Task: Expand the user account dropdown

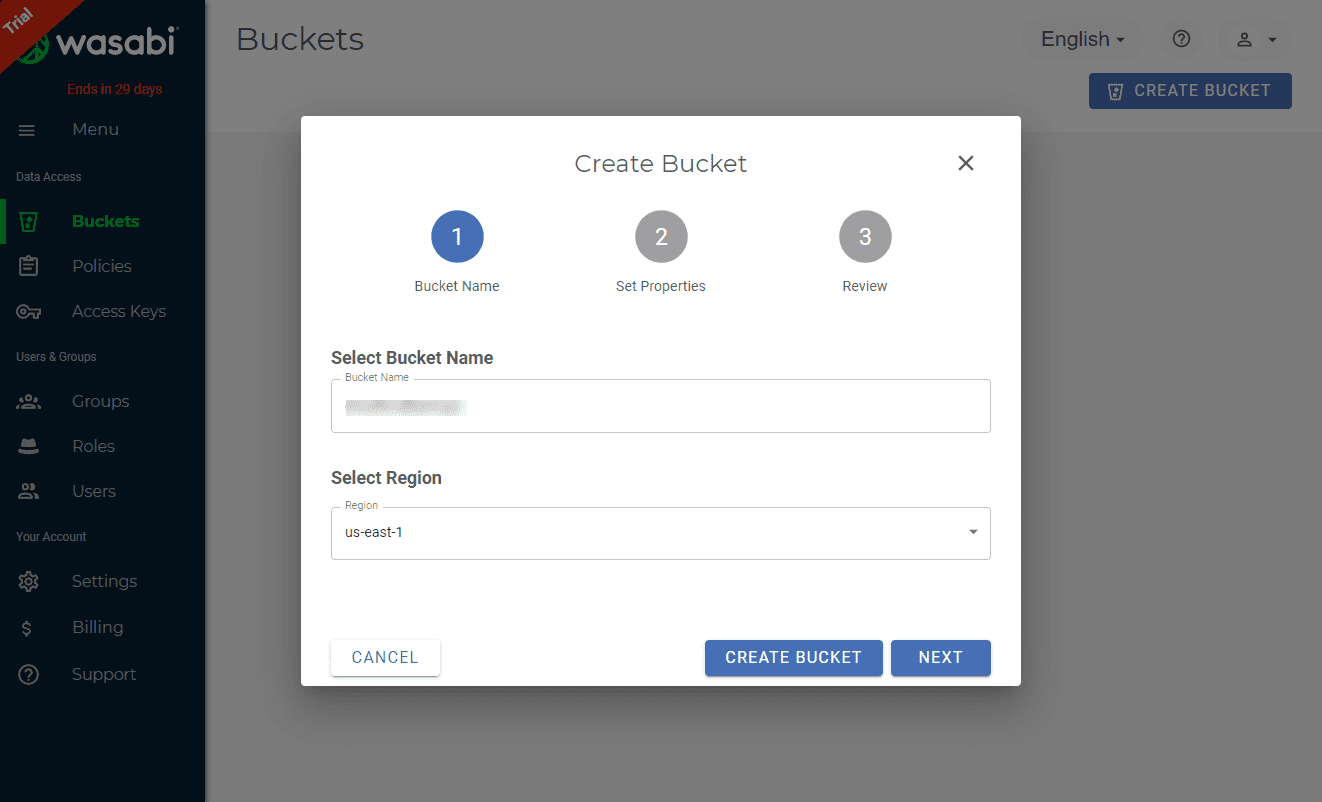Action: [1255, 39]
